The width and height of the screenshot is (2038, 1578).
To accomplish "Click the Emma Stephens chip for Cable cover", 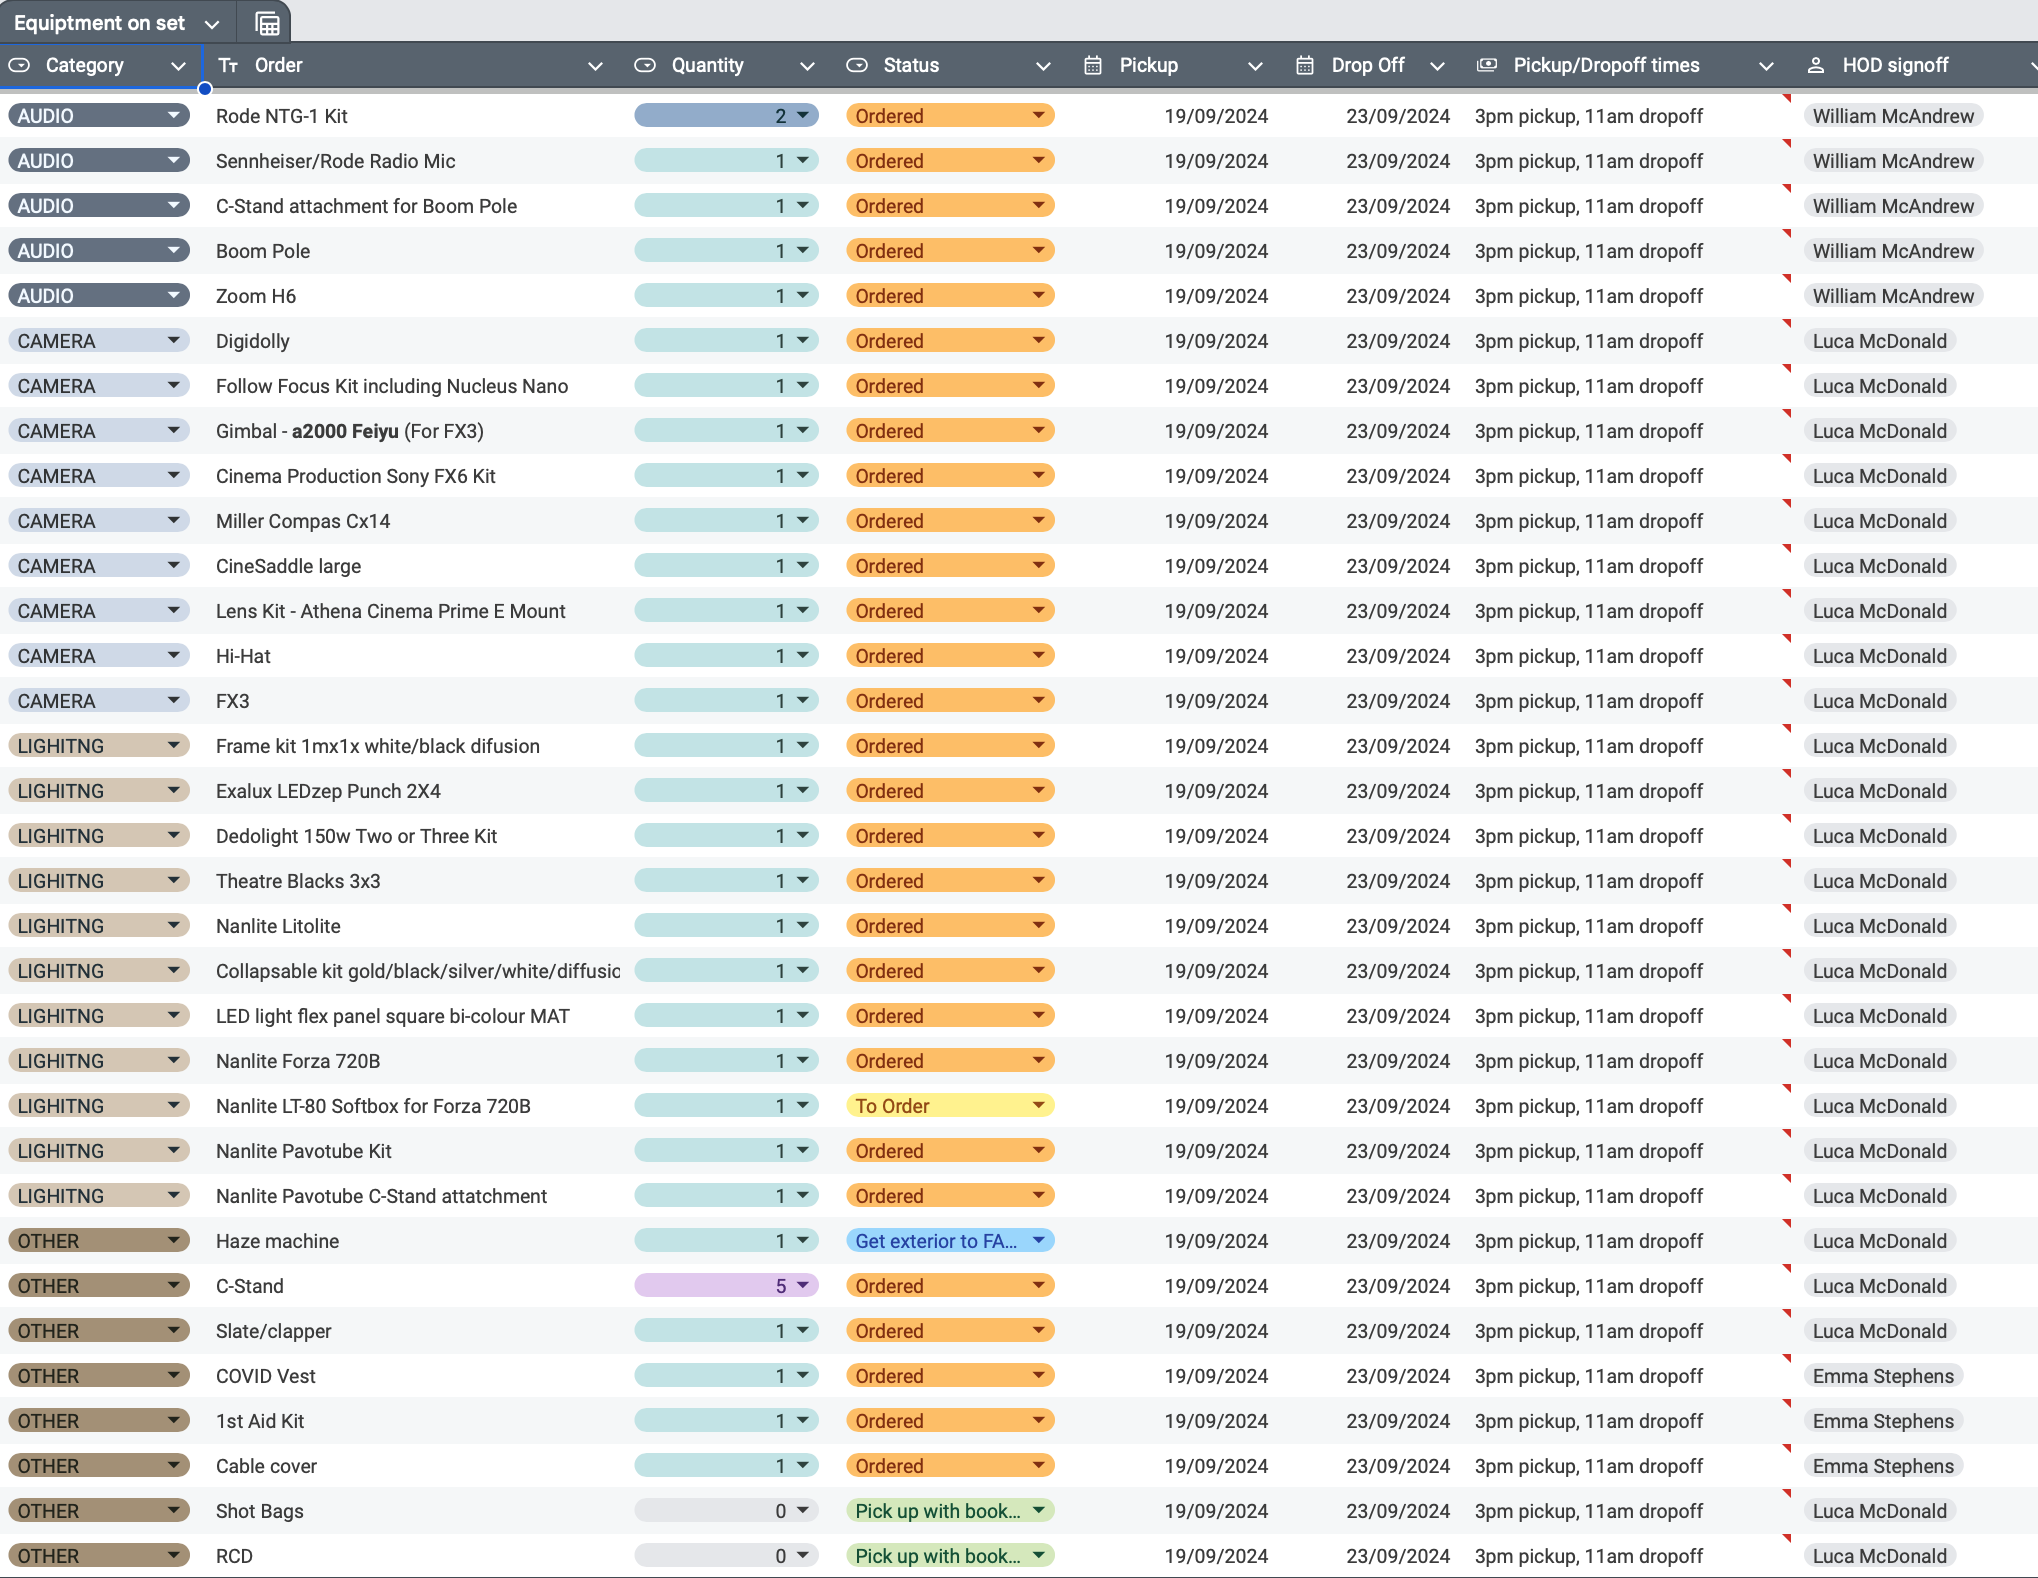I will [1883, 1466].
